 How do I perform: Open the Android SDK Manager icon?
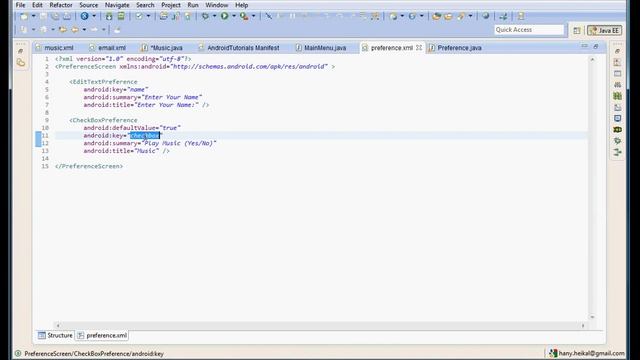pyautogui.click(x=109, y=16)
